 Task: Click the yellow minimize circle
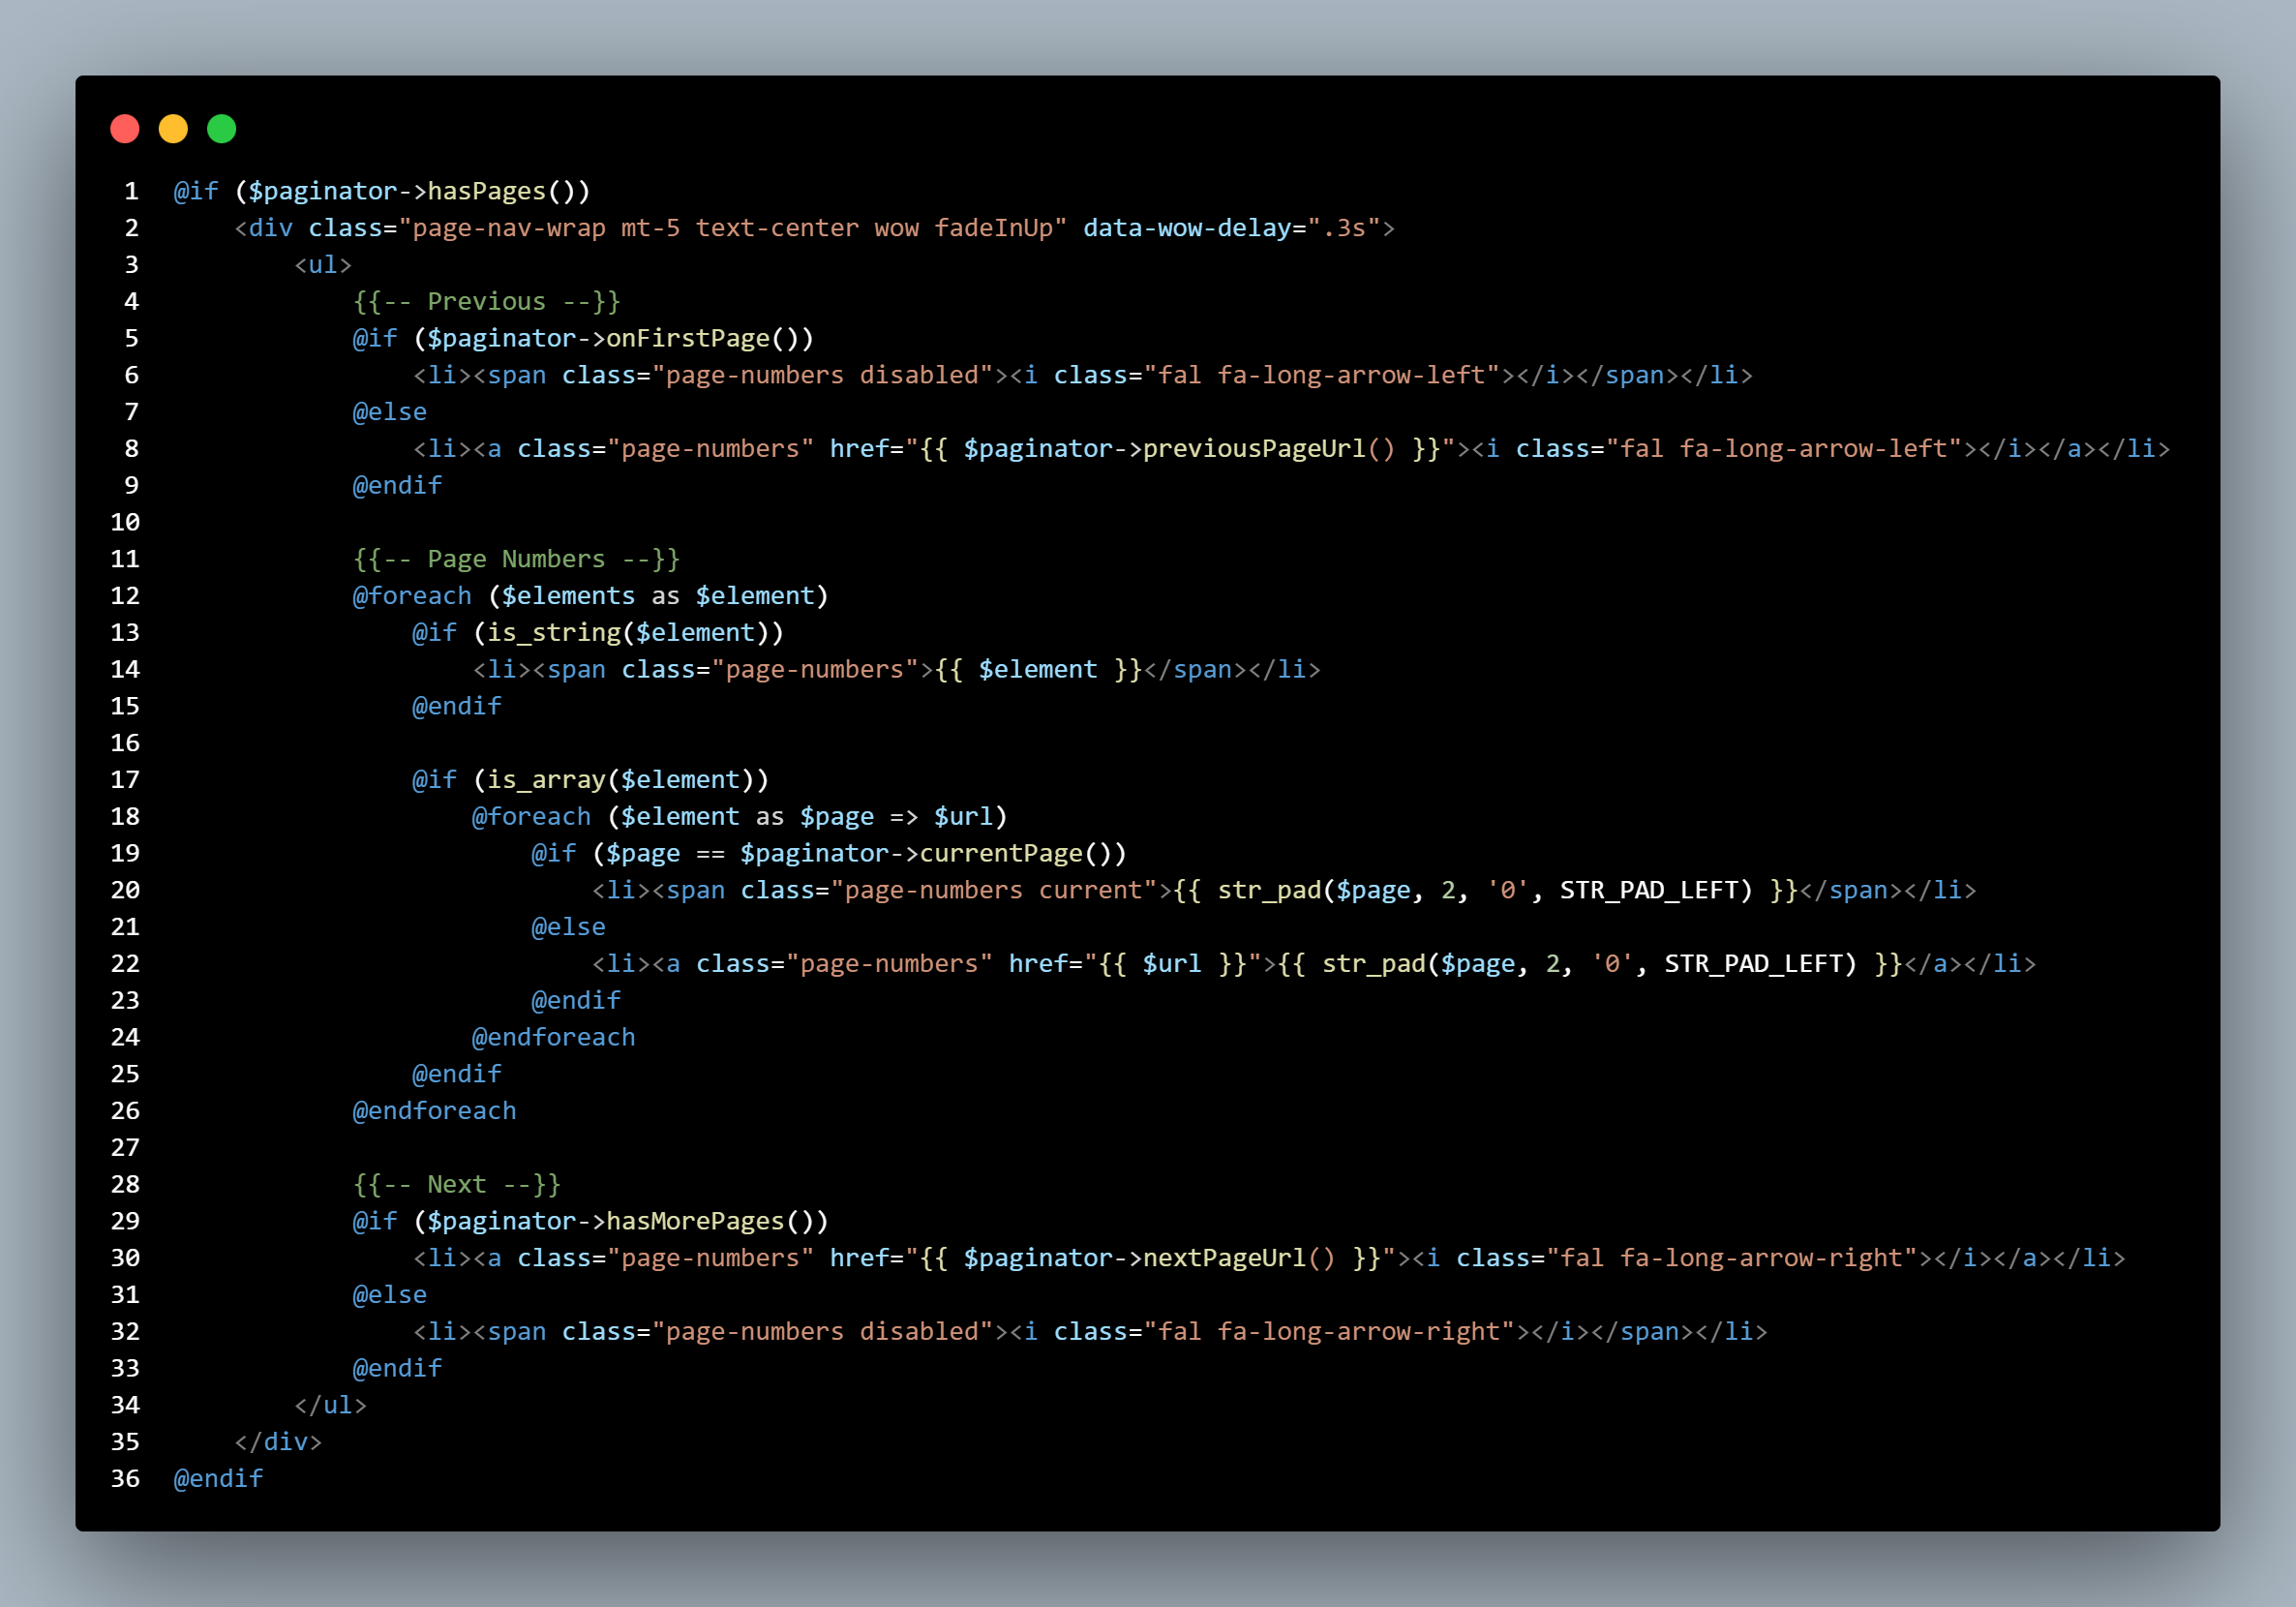(x=173, y=128)
